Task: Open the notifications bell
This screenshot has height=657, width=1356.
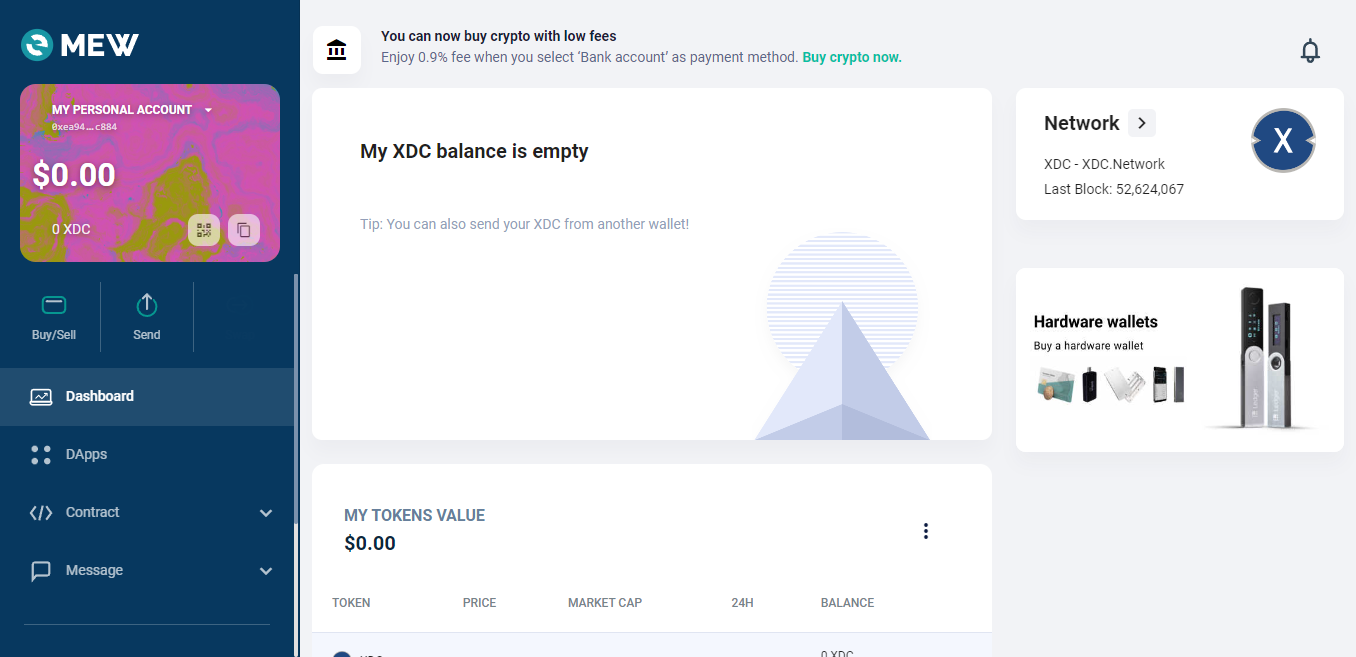Action: click(x=1310, y=51)
